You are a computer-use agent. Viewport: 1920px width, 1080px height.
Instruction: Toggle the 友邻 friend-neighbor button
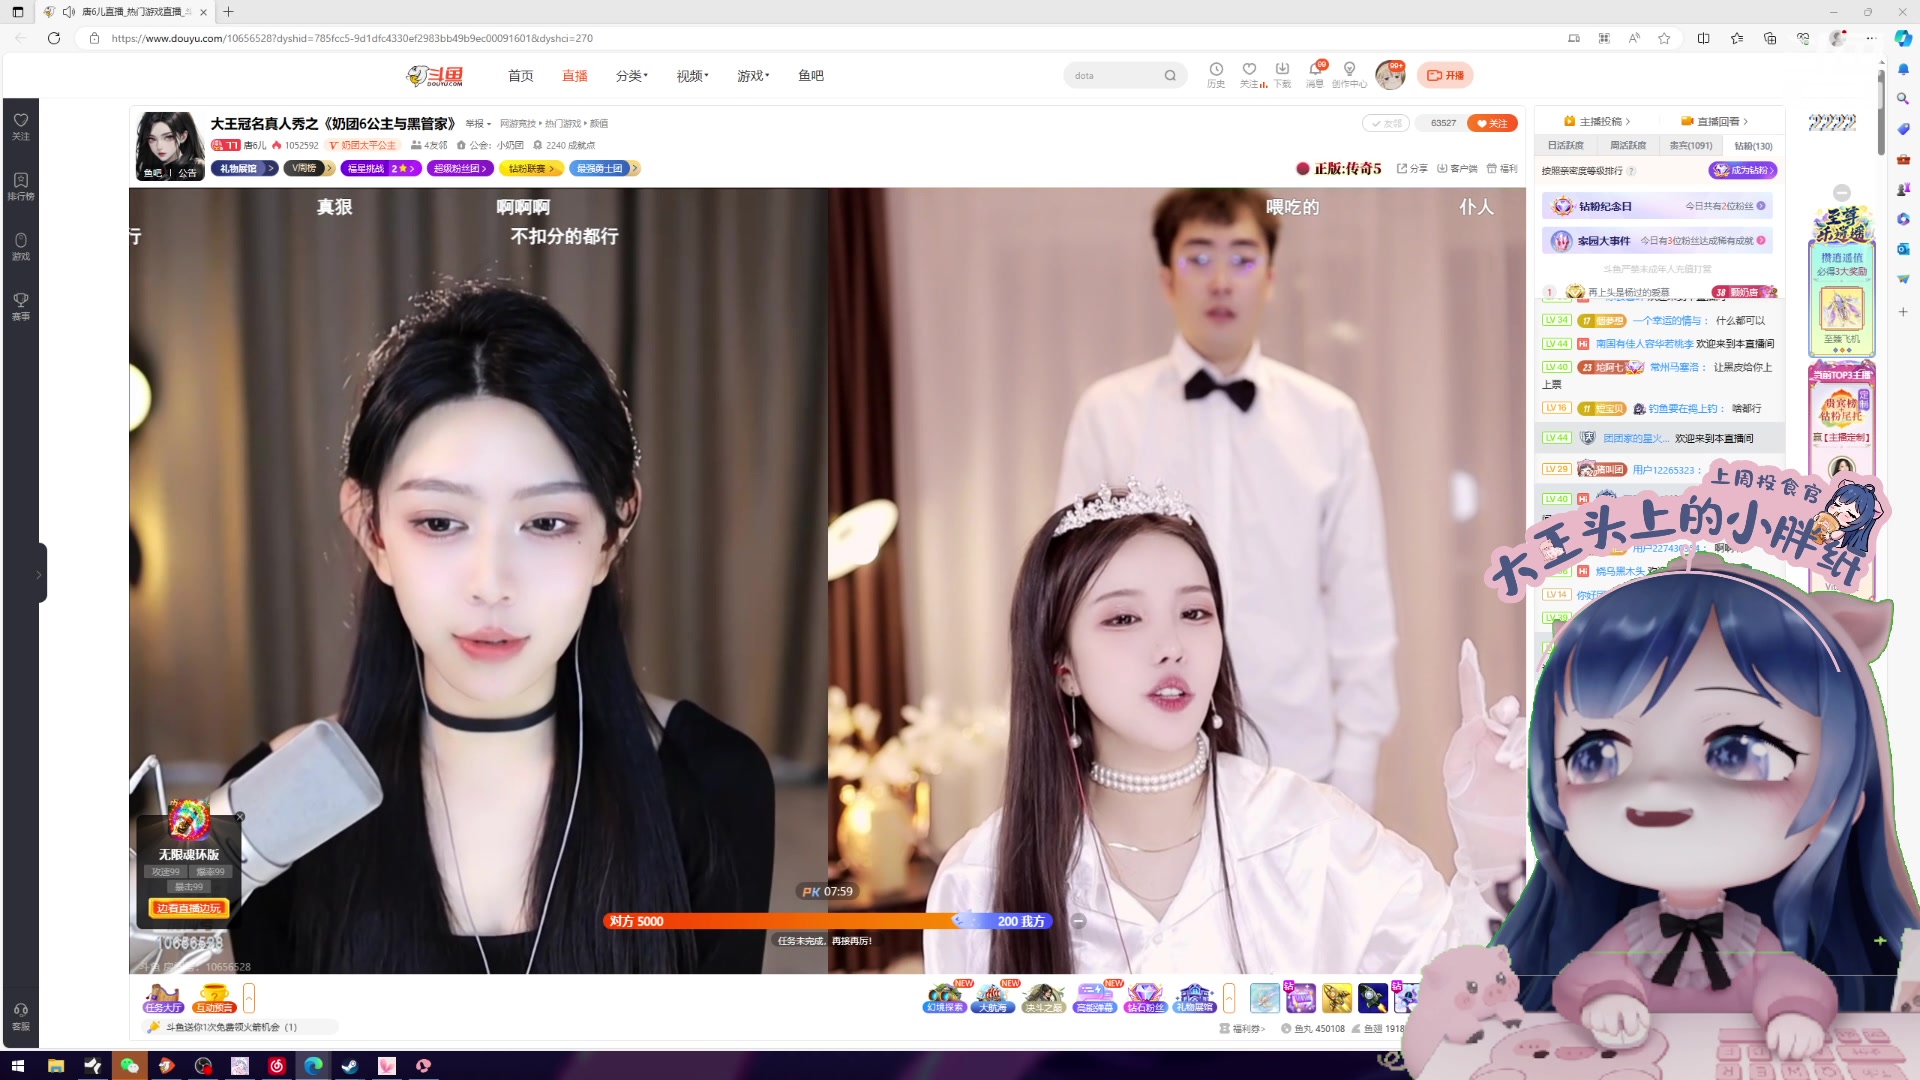(1386, 123)
